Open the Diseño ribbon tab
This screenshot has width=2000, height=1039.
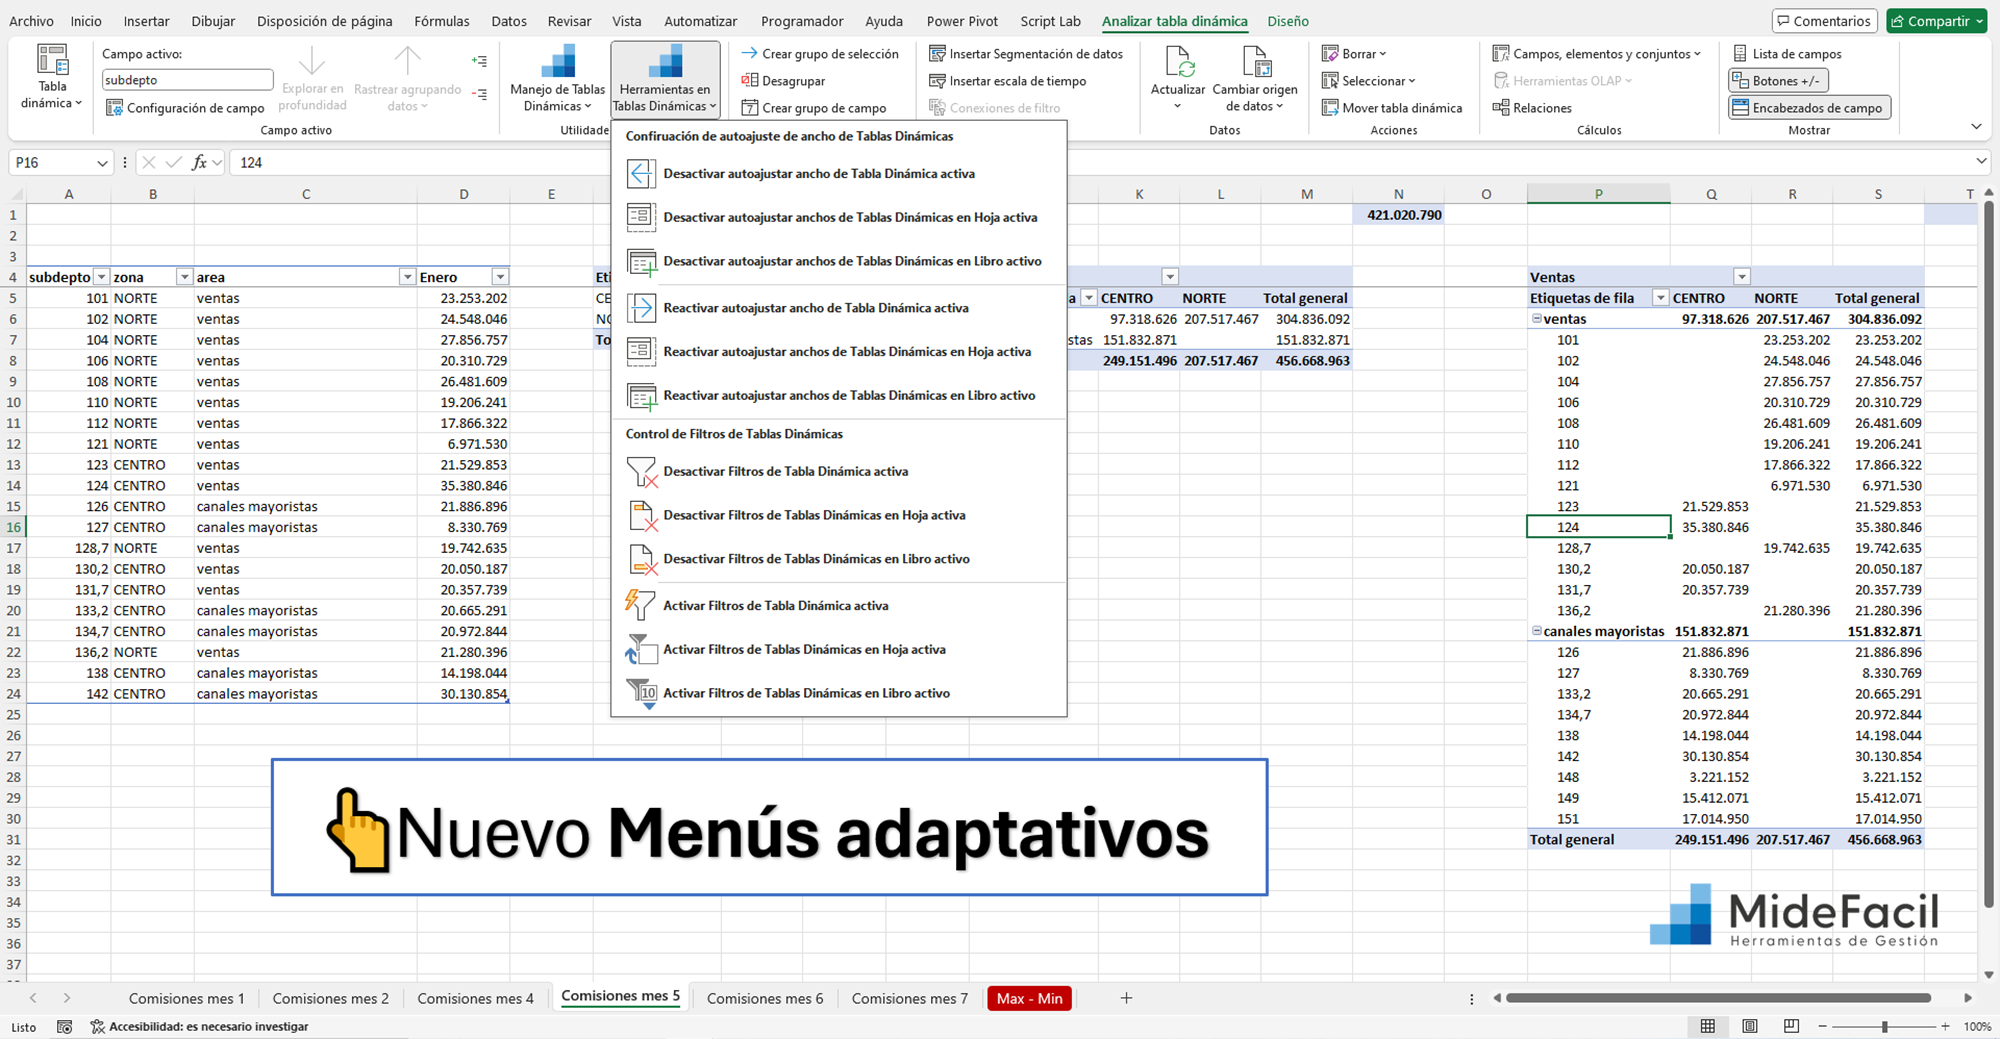click(1288, 21)
